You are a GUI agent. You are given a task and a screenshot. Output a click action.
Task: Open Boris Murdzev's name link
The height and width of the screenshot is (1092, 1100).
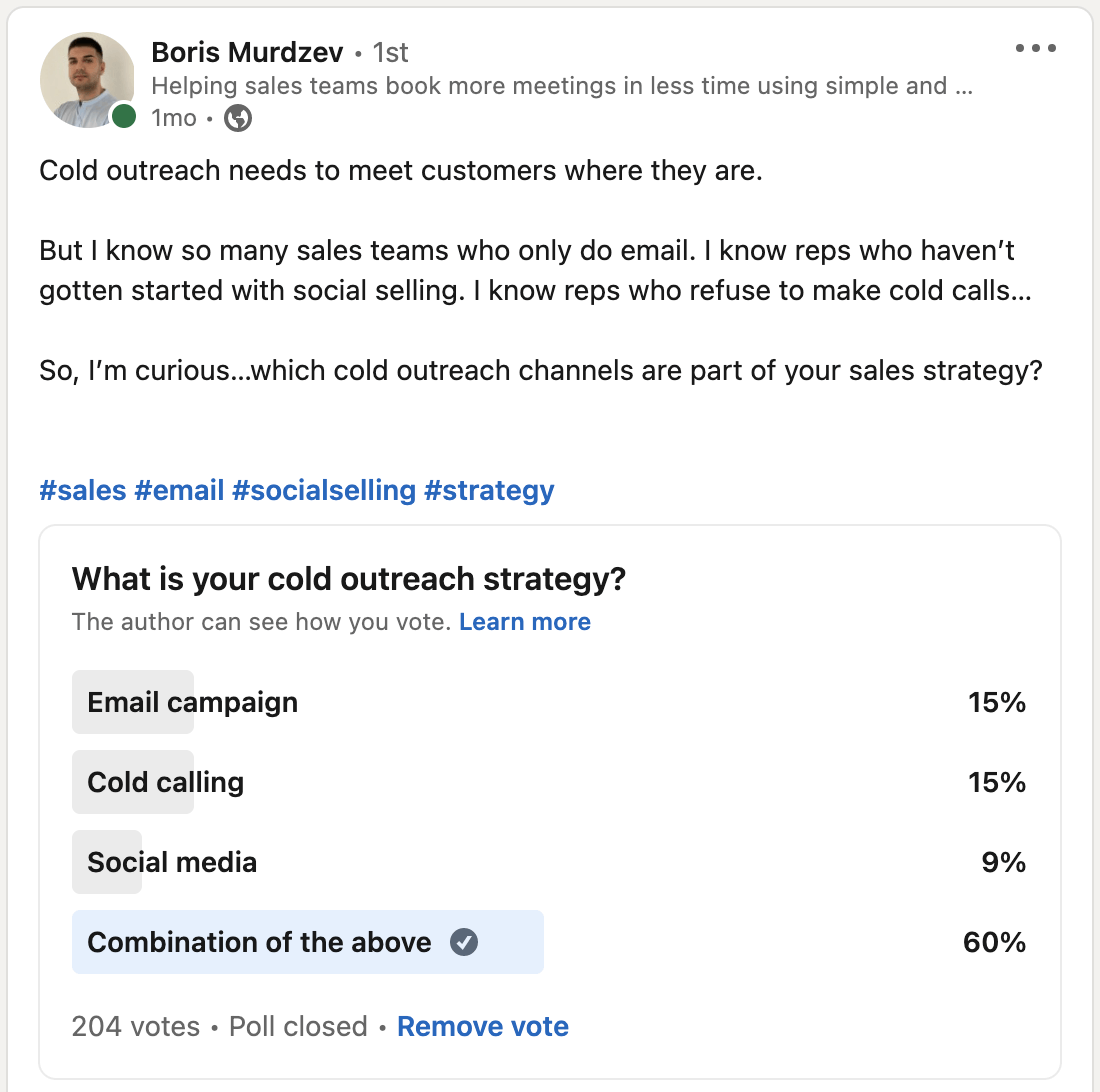coord(247,52)
